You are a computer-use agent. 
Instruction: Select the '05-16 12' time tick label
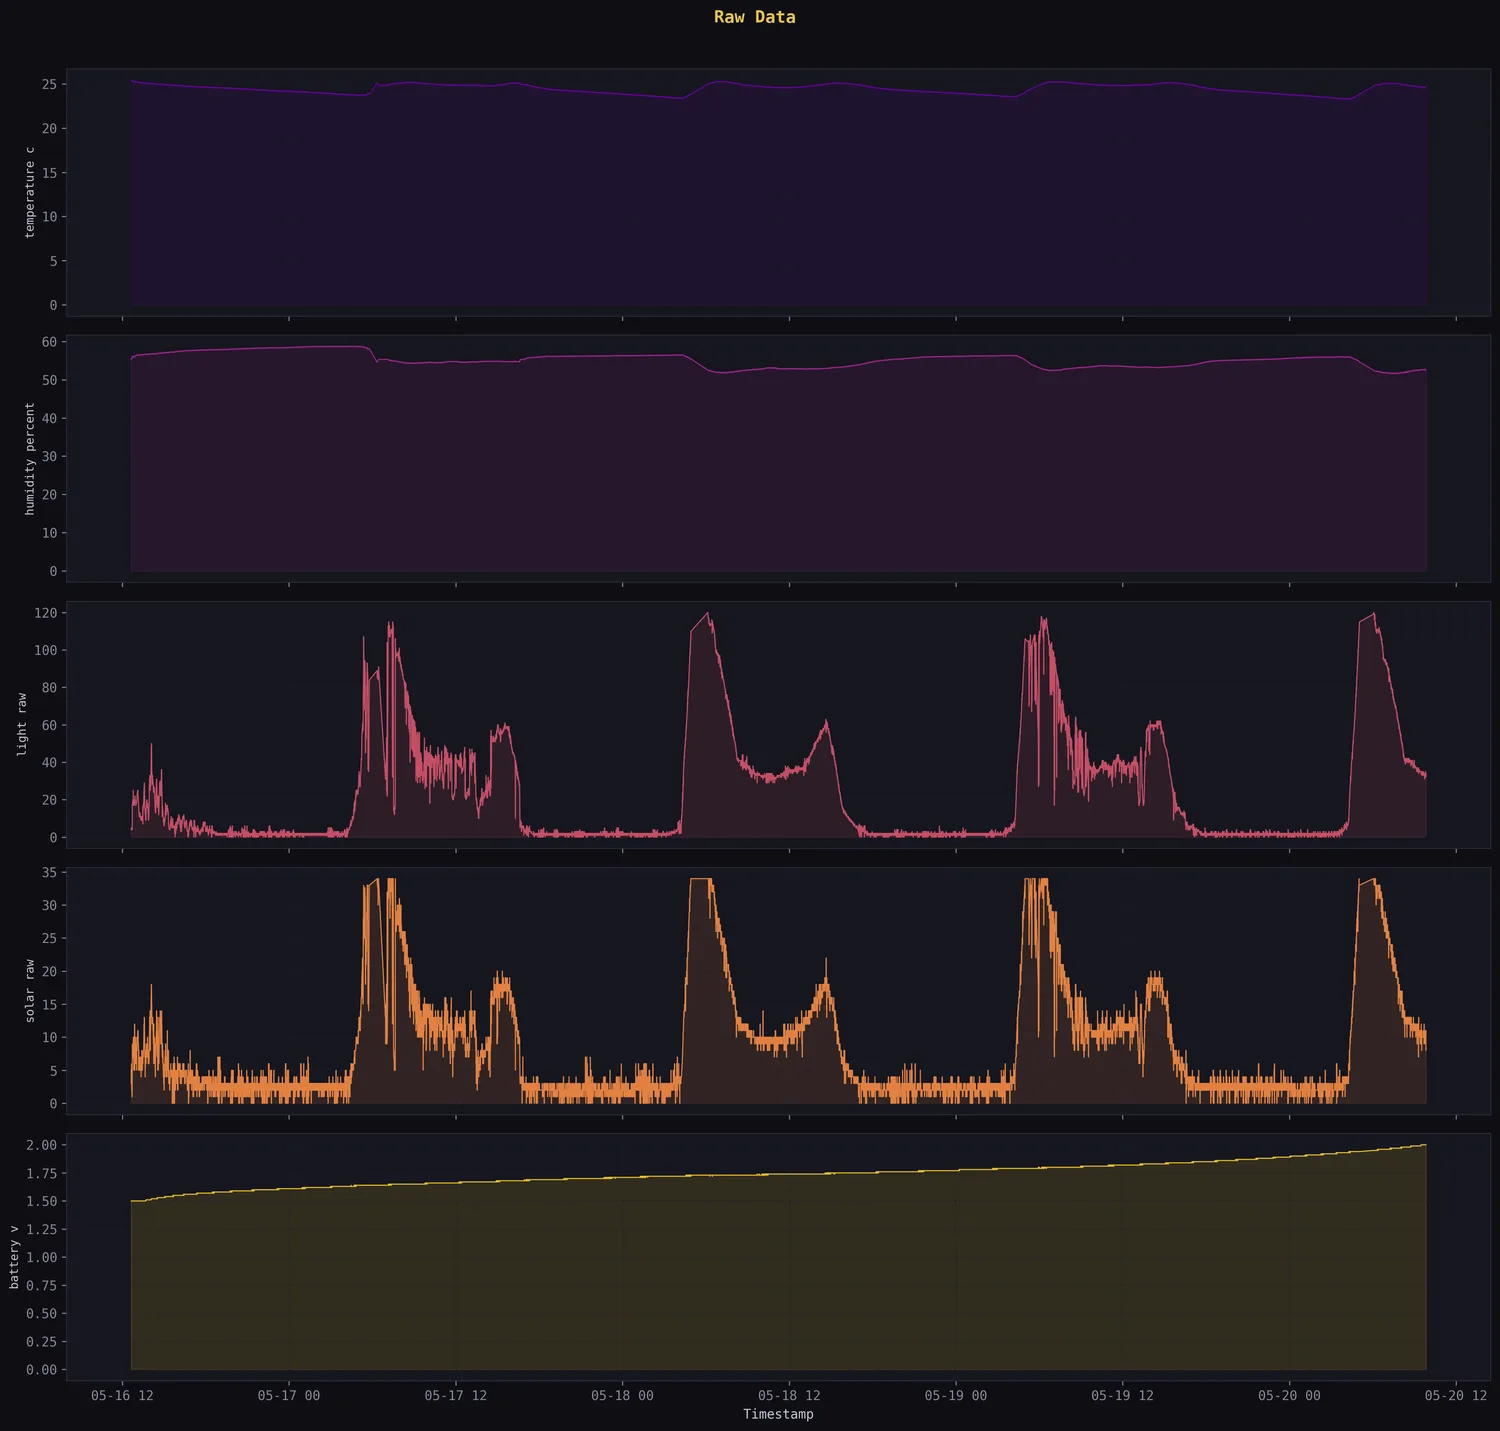122,1395
